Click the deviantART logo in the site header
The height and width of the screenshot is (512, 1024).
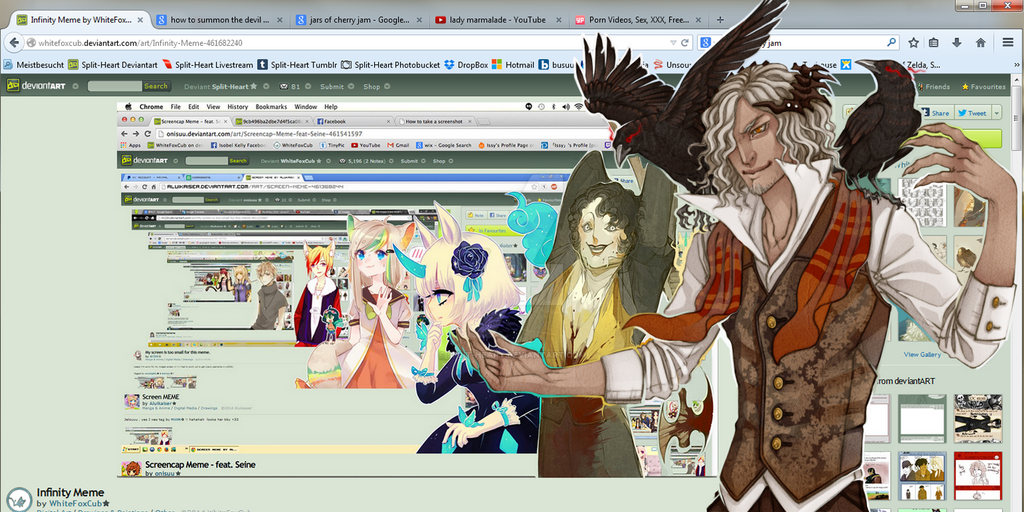37,86
